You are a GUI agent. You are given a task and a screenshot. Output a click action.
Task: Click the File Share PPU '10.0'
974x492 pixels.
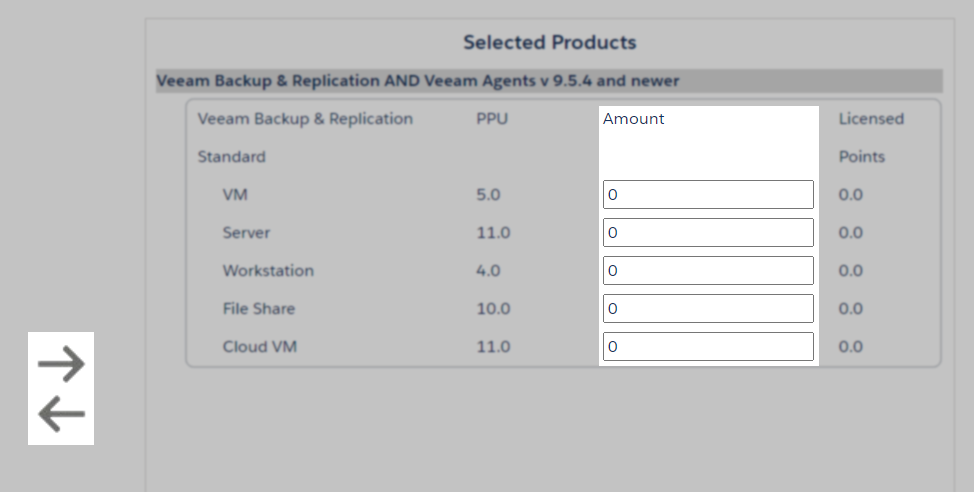493,308
